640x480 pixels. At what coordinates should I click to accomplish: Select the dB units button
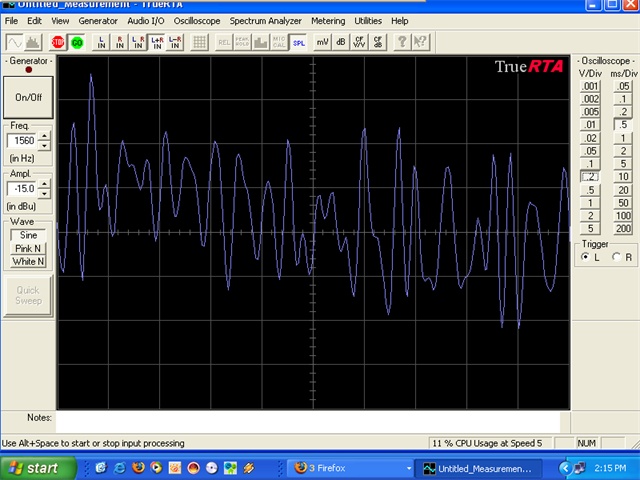[341, 42]
